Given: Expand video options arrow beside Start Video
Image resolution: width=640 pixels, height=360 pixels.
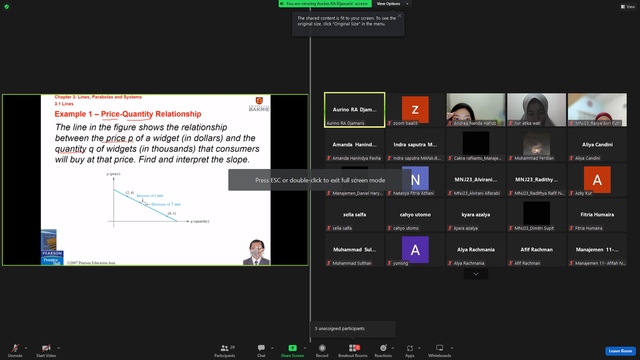Looking at the screenshot, I should [58, 348].
